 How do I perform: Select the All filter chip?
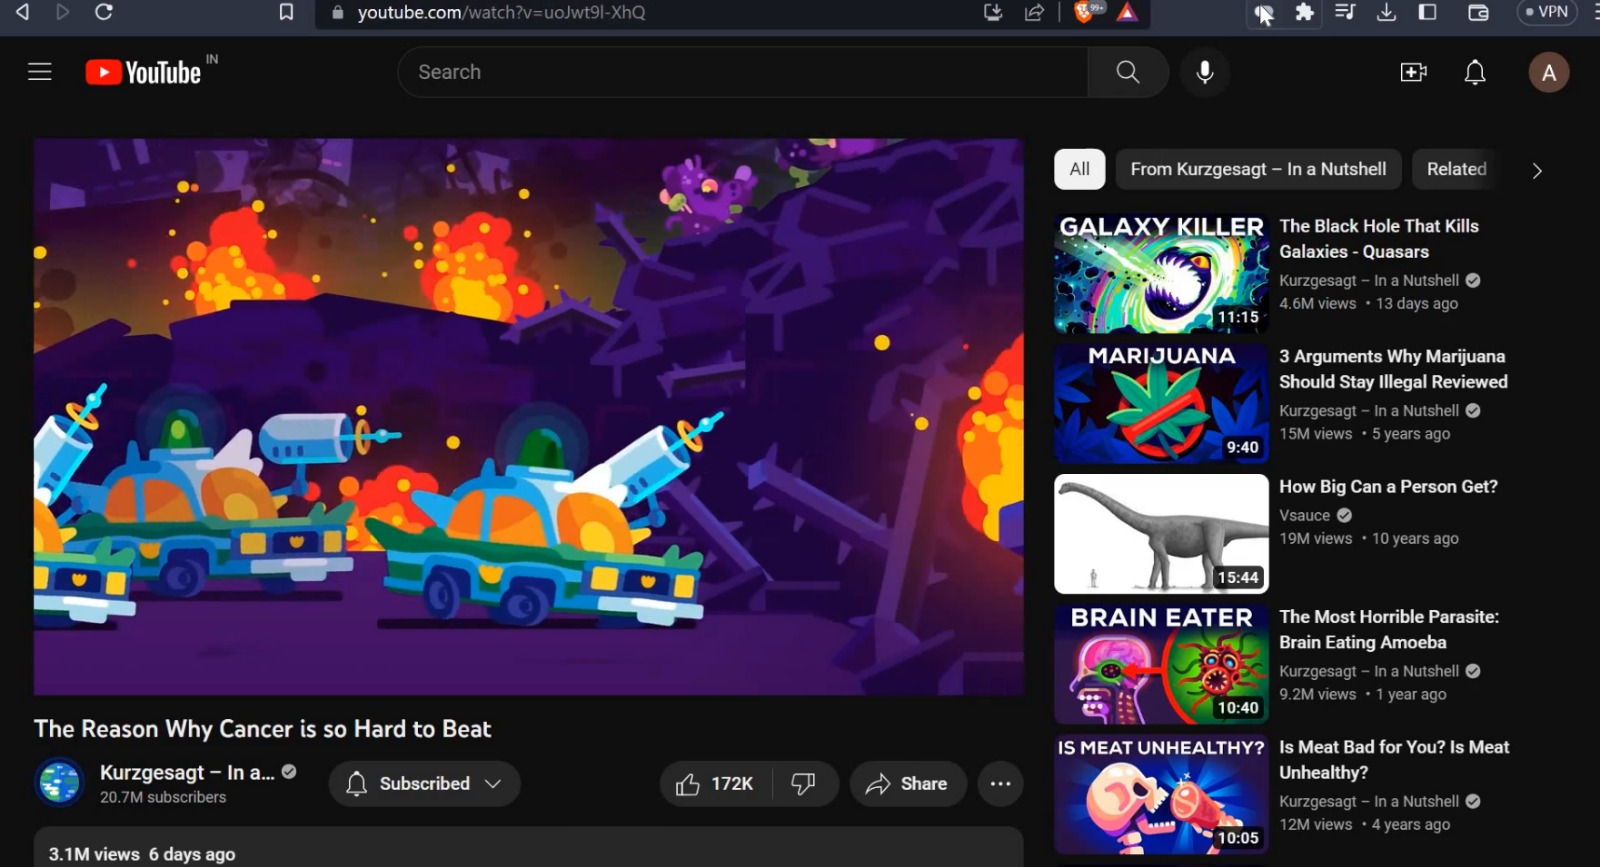point(1080,169)
